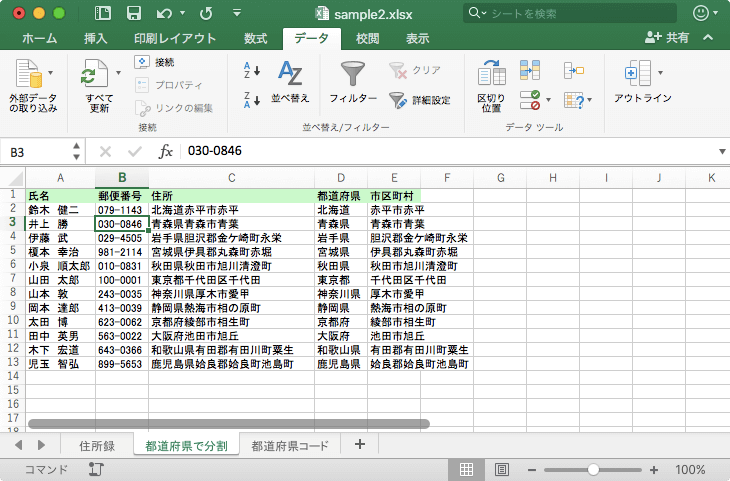The height and width of the screenshot is (481, 730).
Task: Click the zoom slider handle
Action: (593, 469)
